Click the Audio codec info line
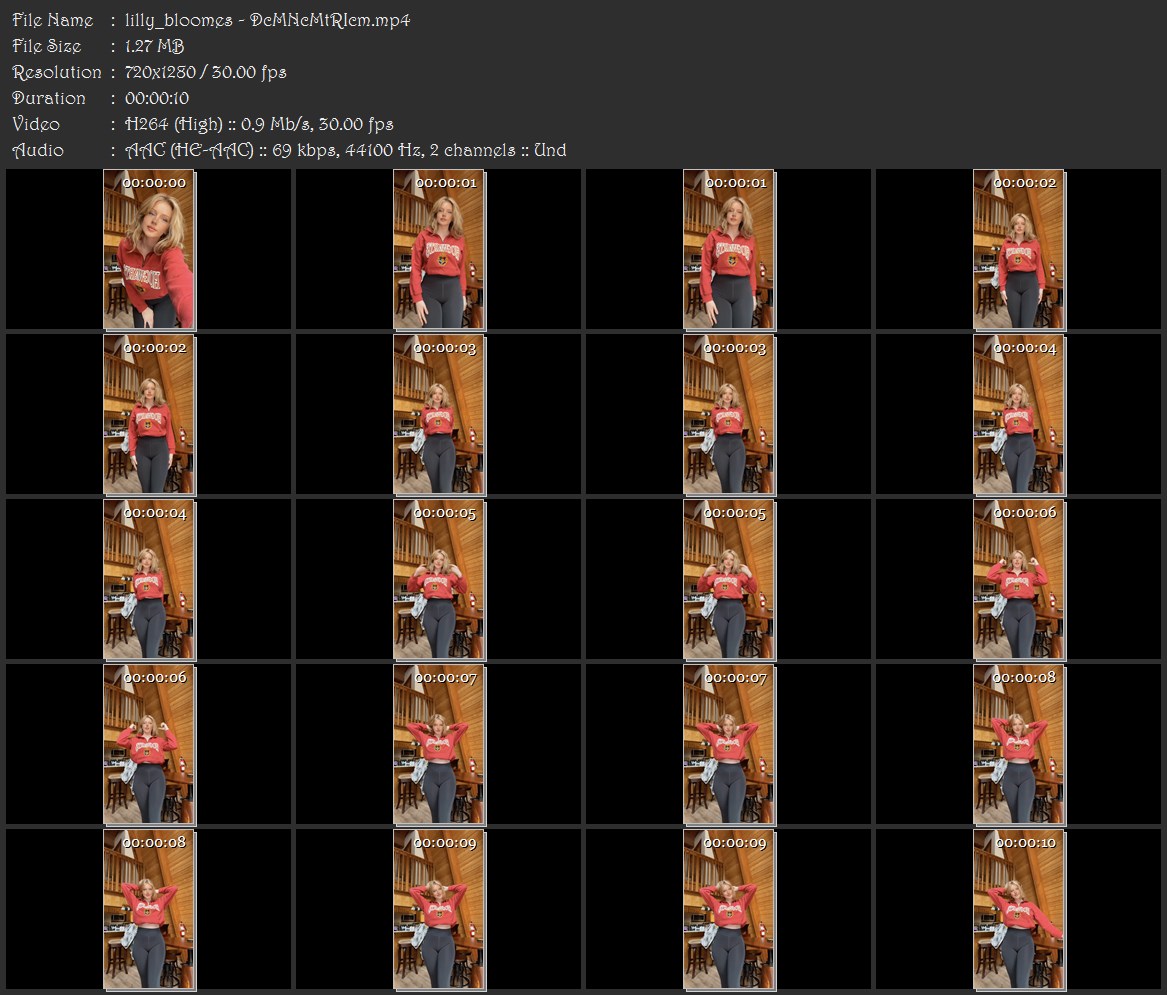The width and height of the screenshot is (1167, 995). (x=345, y=150)
